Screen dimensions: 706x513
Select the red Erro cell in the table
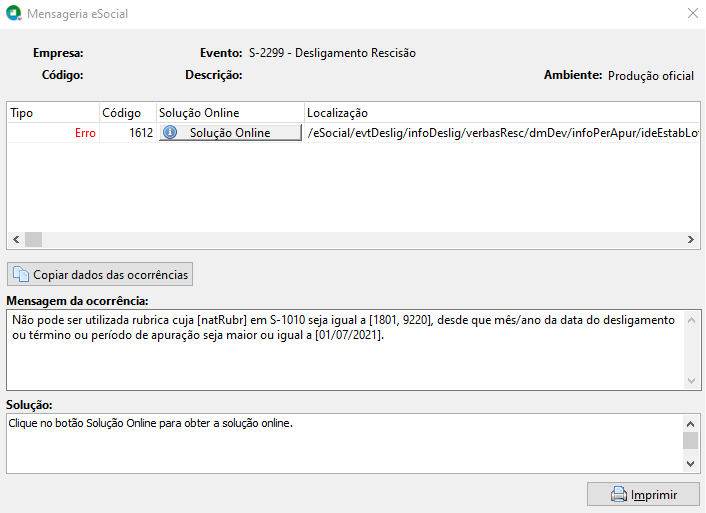[85, 133]
